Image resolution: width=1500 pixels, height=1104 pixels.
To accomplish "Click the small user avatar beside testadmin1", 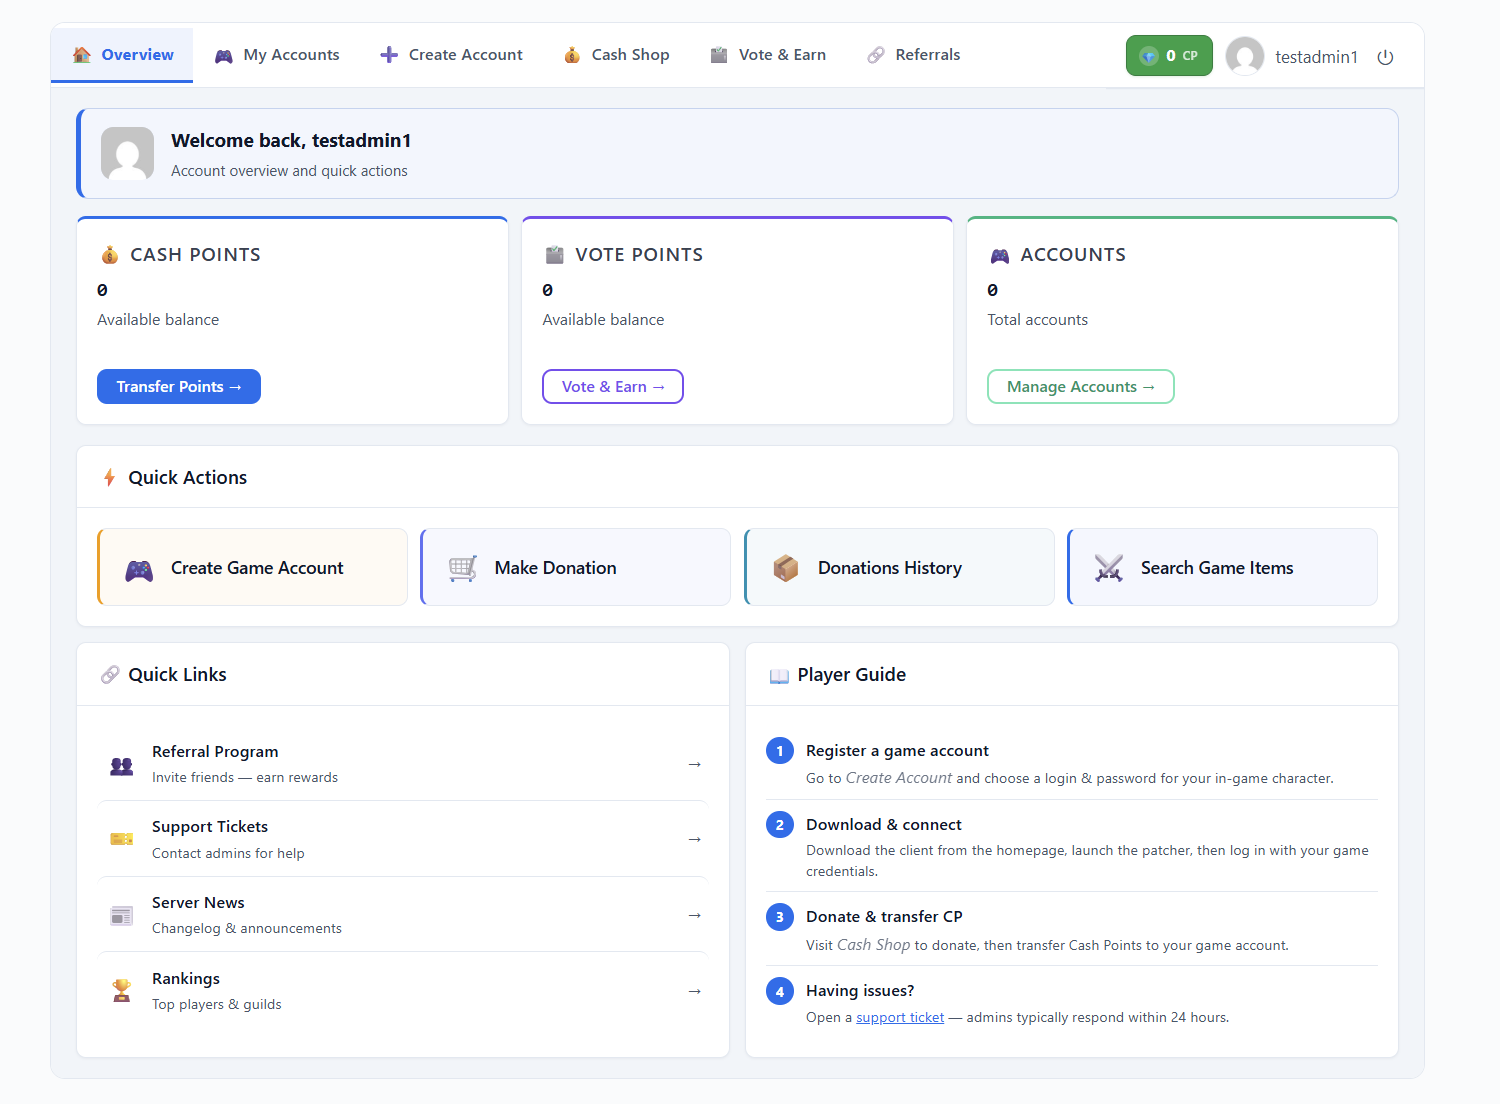I will pyautogui.click(x=1245, y=56).
